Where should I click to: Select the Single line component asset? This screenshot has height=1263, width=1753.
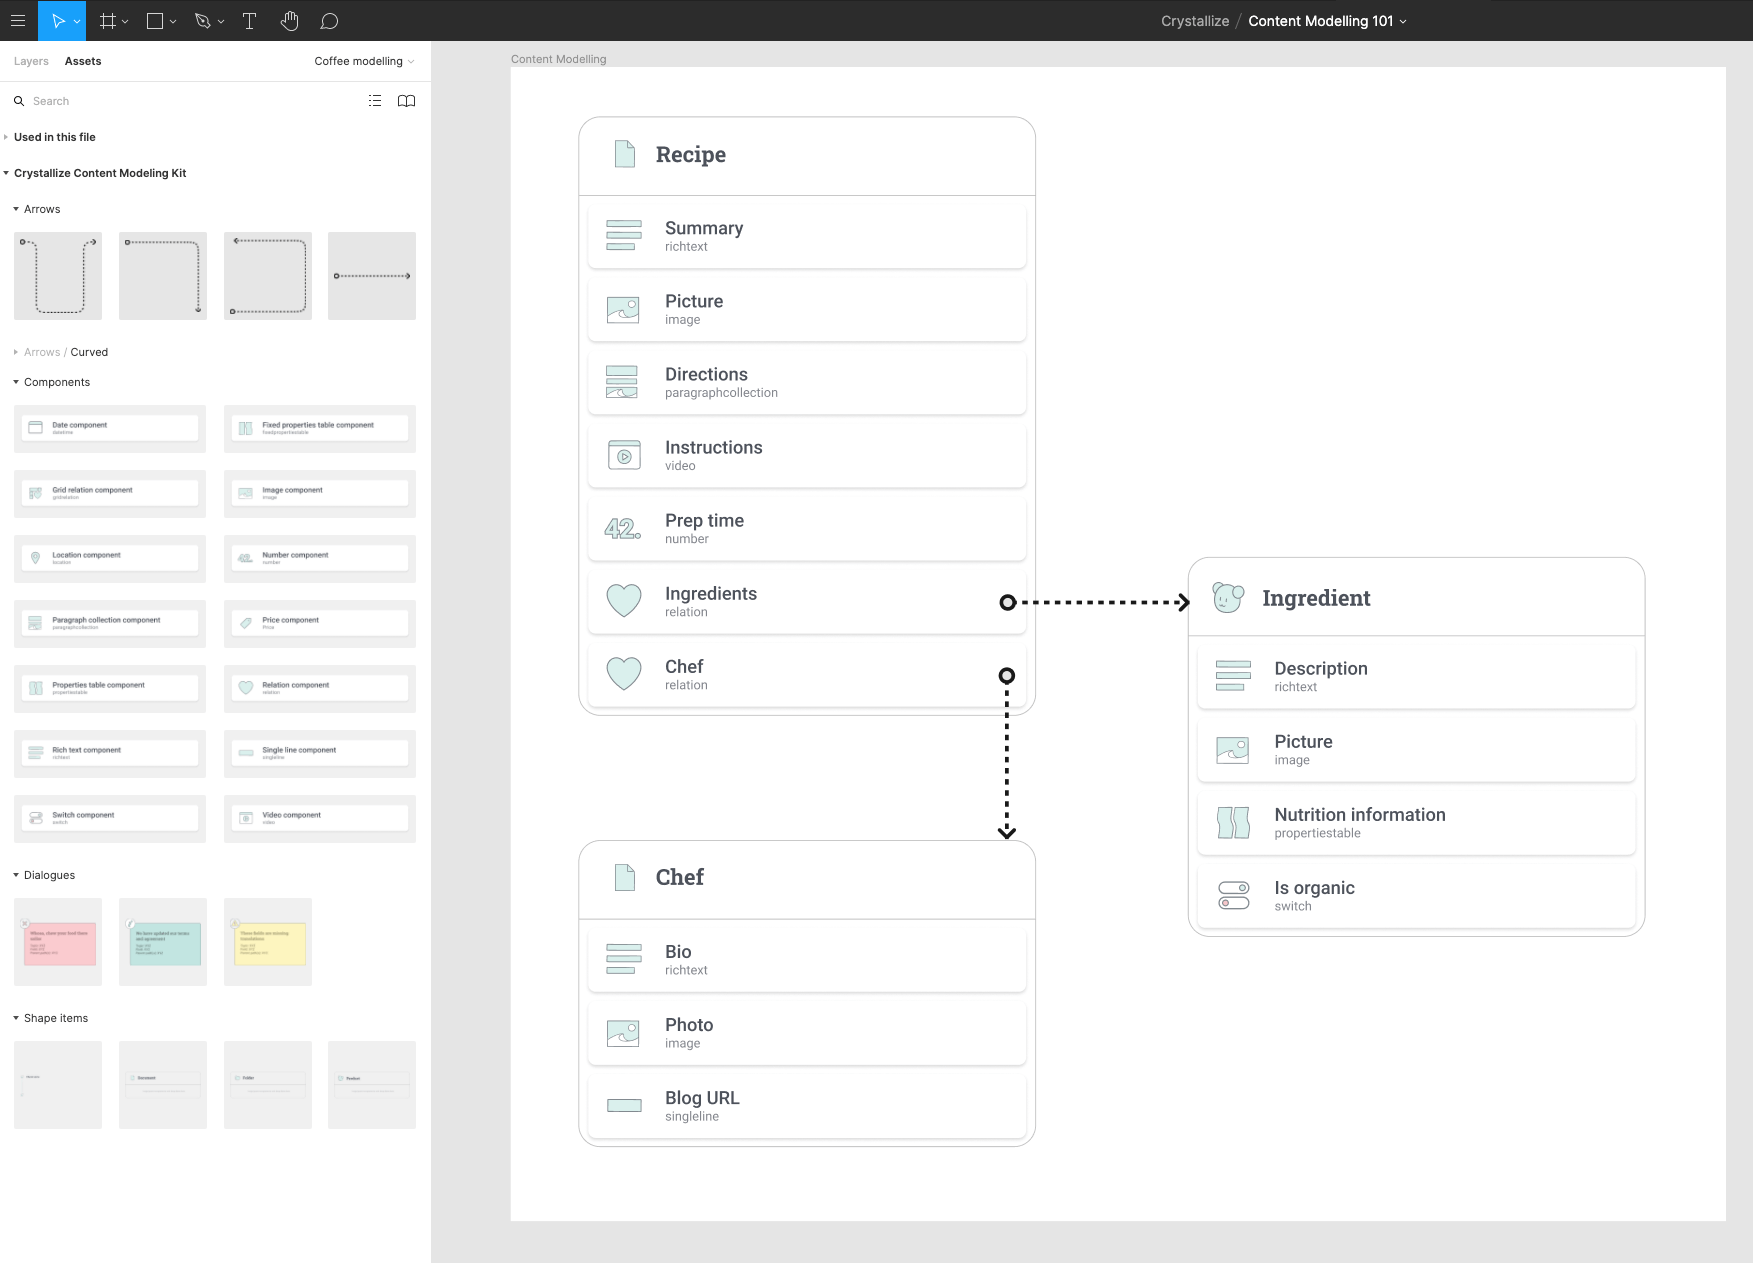click(x=320, y=753)
